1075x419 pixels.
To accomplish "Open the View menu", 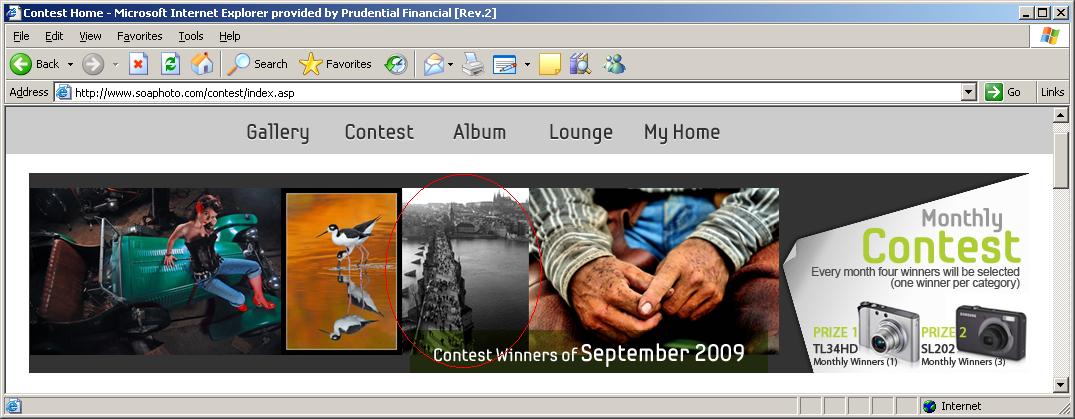I will 90,36.
